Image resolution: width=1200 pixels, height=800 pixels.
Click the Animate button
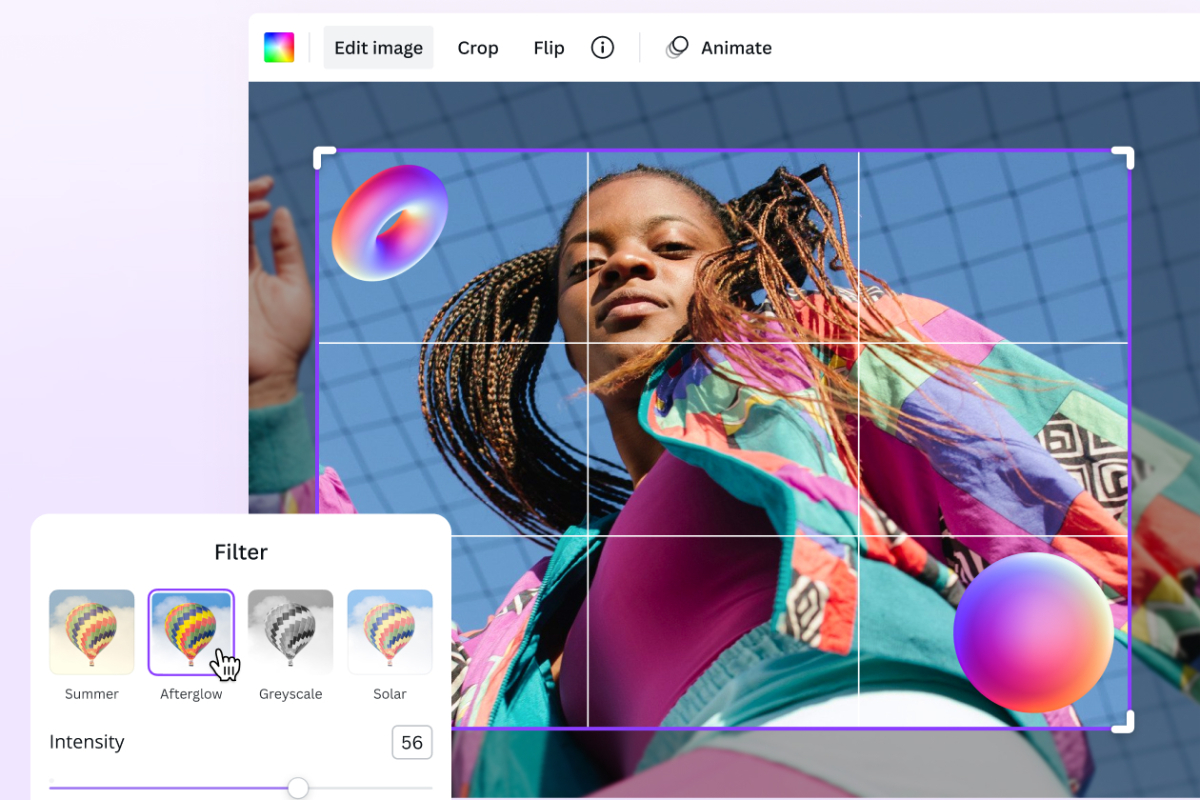736,47
